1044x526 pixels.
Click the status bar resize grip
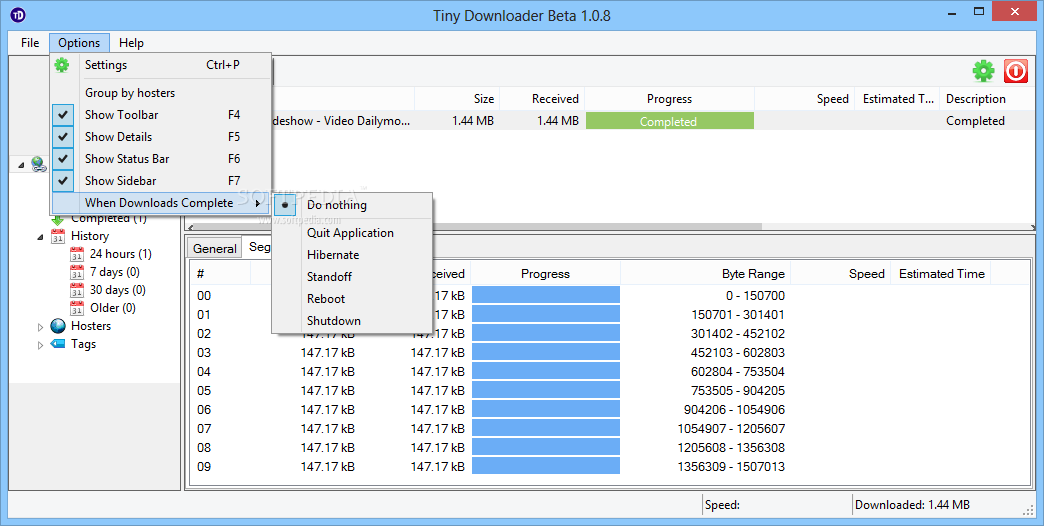pos(1028,509)
